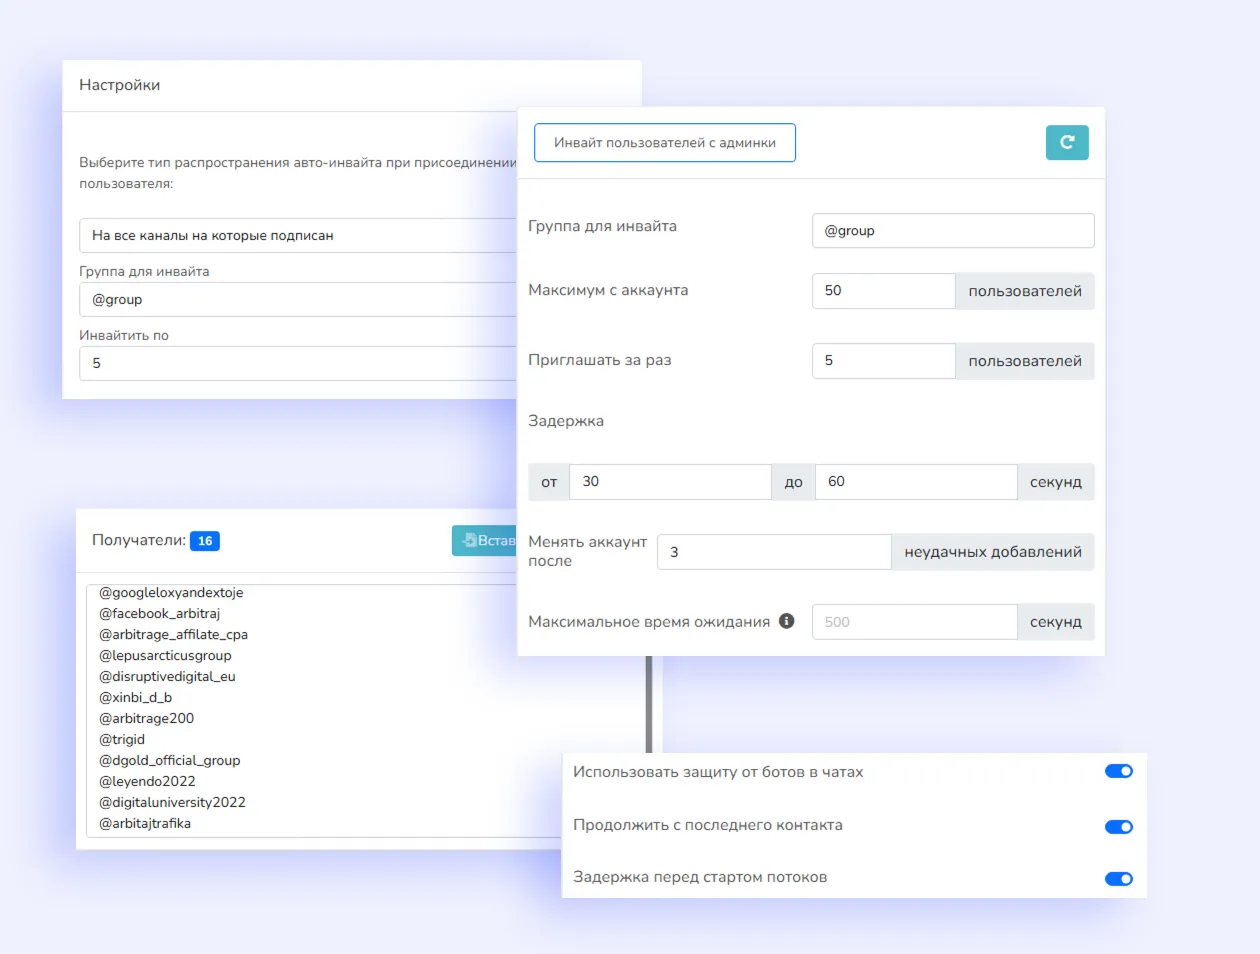
Task: Click the delay до field containing 60
Action: click(x=915, y=481)
